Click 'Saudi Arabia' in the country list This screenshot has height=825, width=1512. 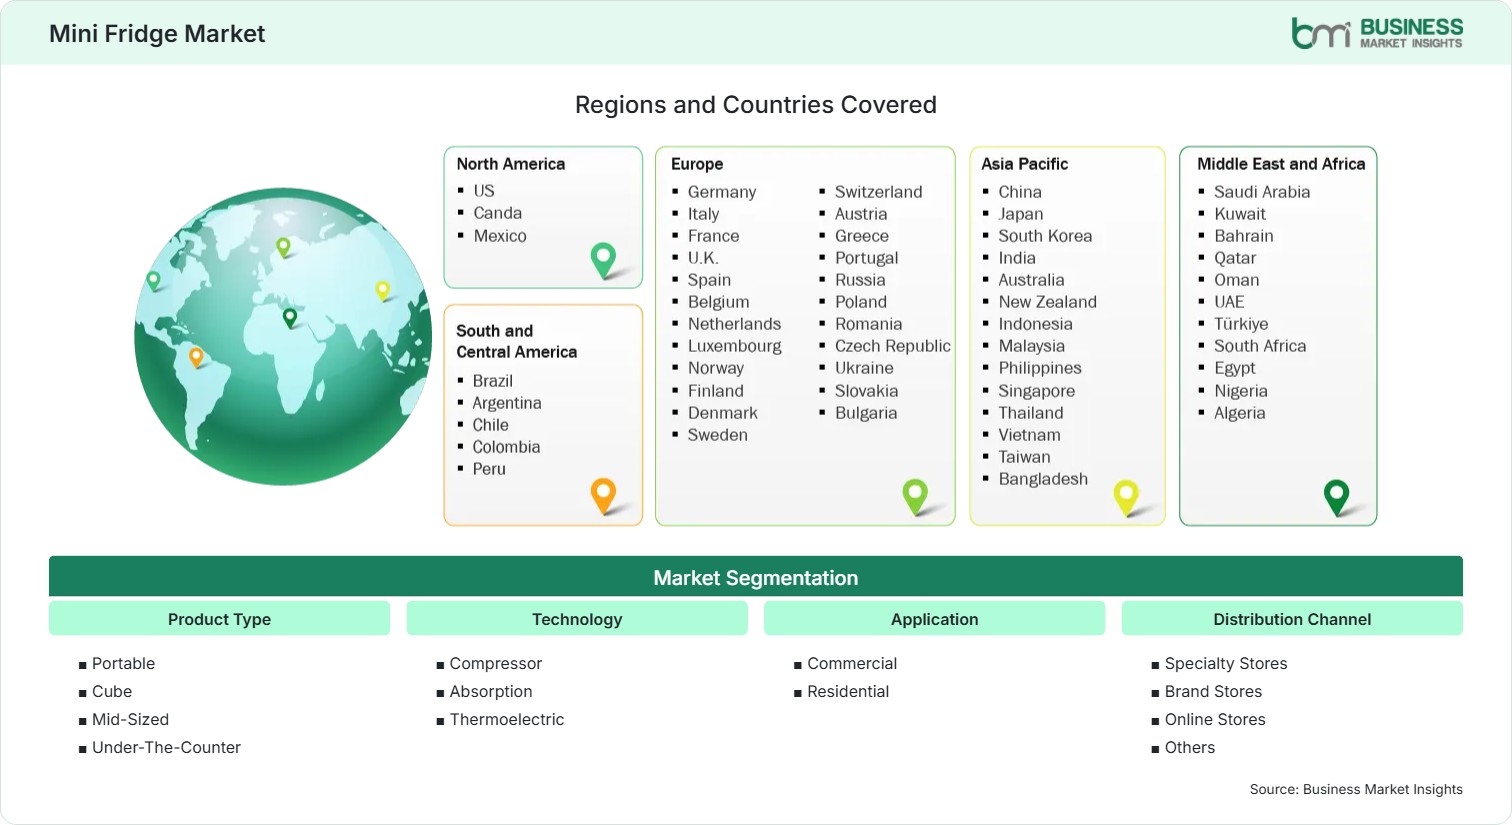click(1262, 192)
